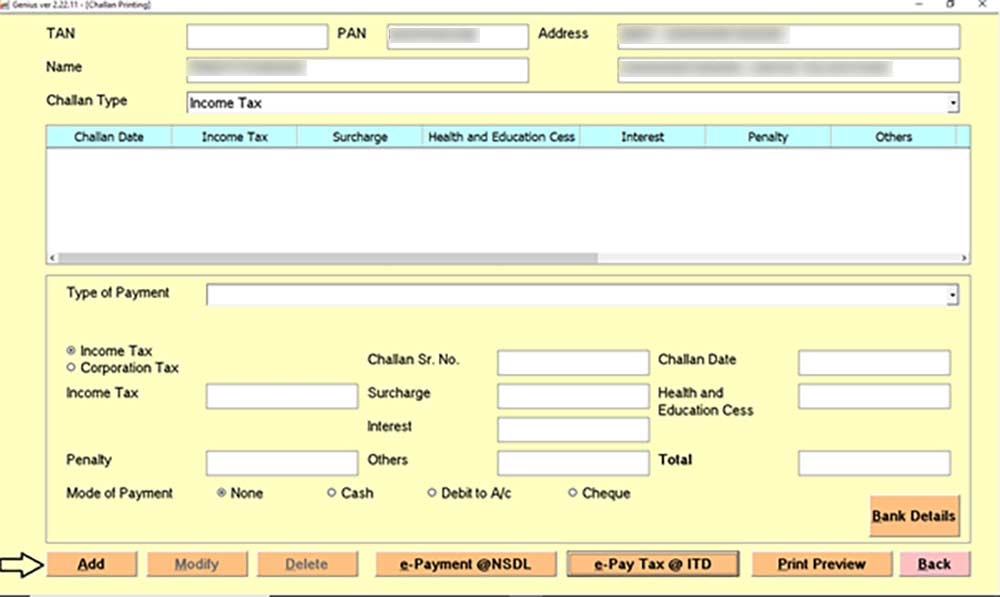This screenshot has width=1000, height=597.
Task: Click the Challan Sr. No. field
Action: 572,362
